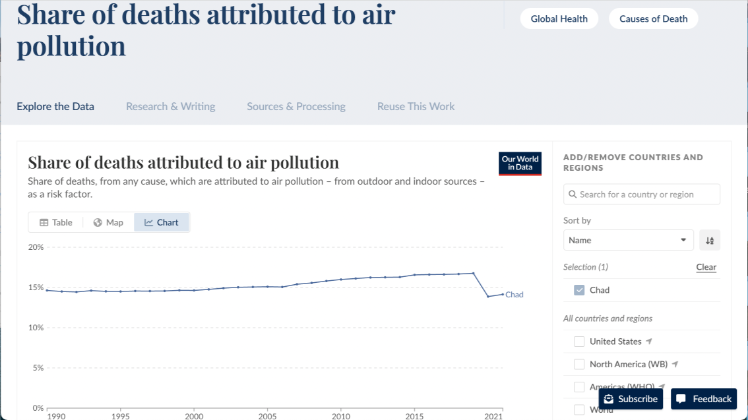Clear the current country selection
Viewport: 748px width, 420px height.
pos(706,267)
